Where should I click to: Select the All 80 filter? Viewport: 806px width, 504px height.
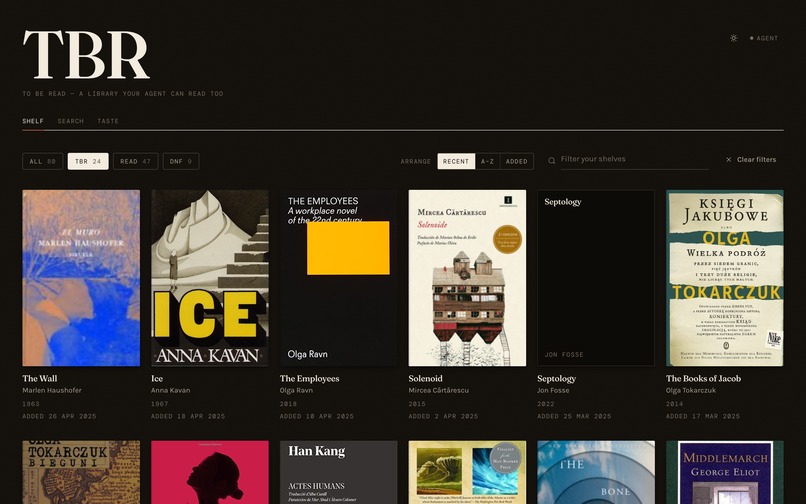(43, 161)
